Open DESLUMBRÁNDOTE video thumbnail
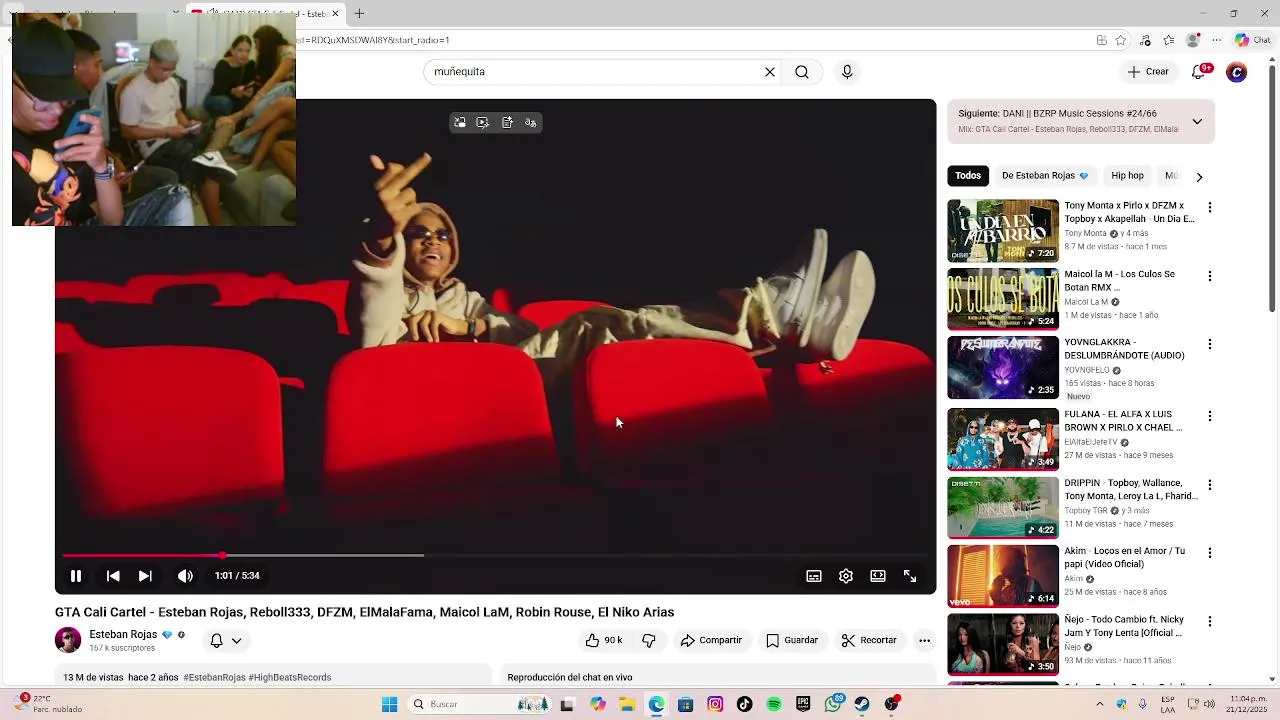1280x720 pixels. click(1003, 368)
